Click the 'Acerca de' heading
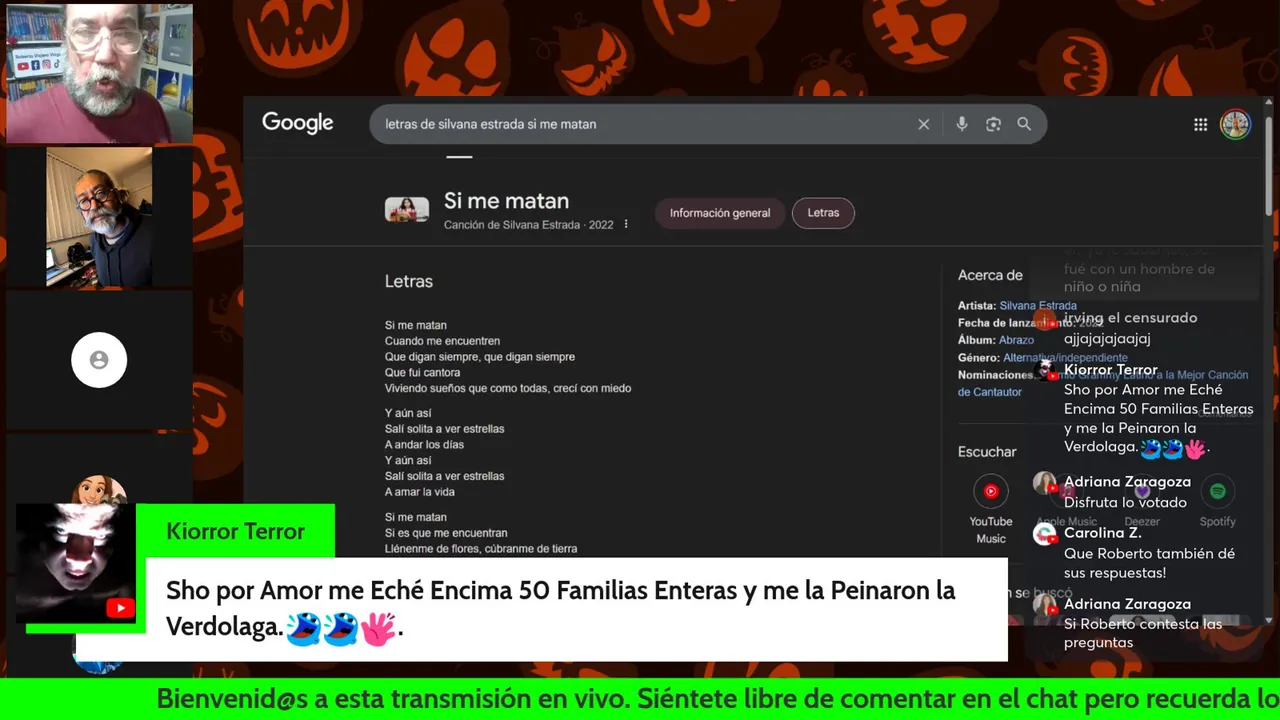Viewport: 1280px width, 720px height. pyautogui.click(x=990, y=275)
